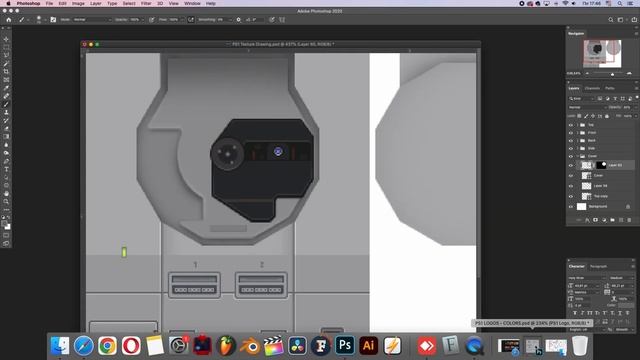This screenshot has width=640, height=360.
Task: Apply Faux Bold in Character panel
Action: [575, 313]
